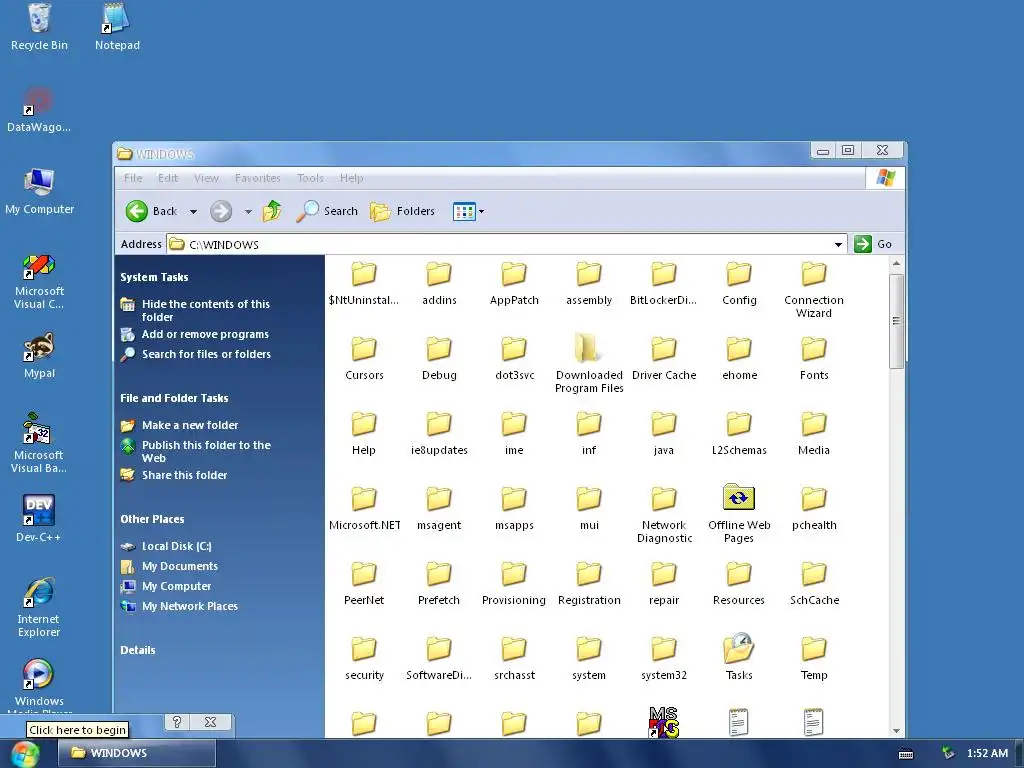Click the scrollbar down arrow
This screenshot has height=768, width=1024.
click(896, 731)
